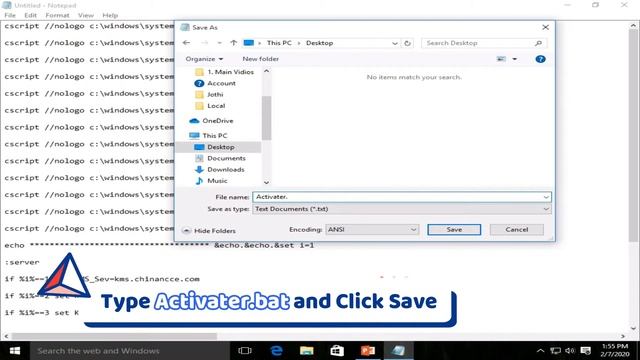Viewport: 640px width, 360px height.
Task: Click the refresh button beside address bar
Action: coord(407,43)
